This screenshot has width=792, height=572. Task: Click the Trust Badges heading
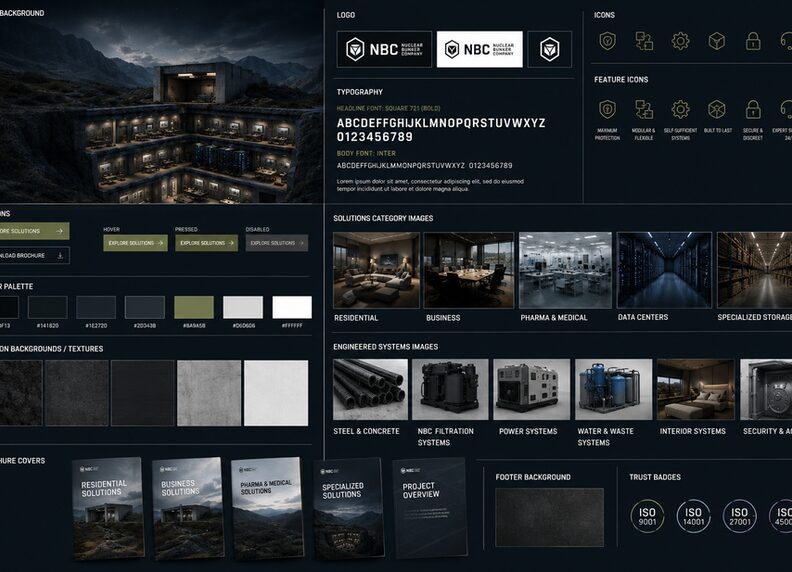click(655, 477)
